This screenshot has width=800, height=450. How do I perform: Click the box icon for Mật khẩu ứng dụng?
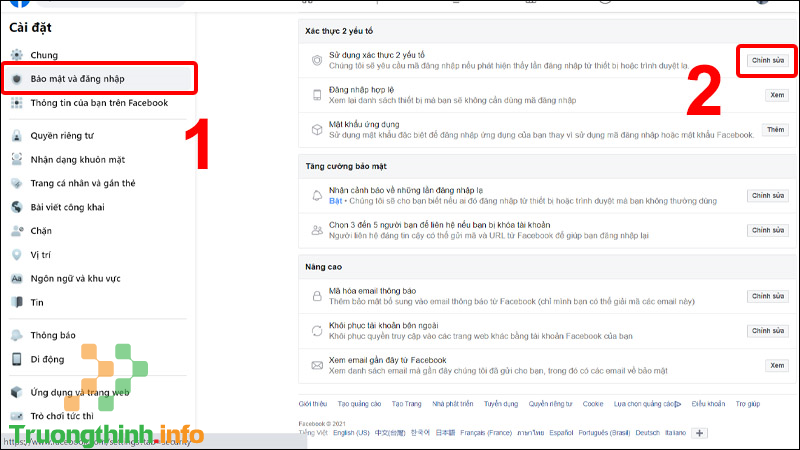pyautogui.click(x=317, y=130)
